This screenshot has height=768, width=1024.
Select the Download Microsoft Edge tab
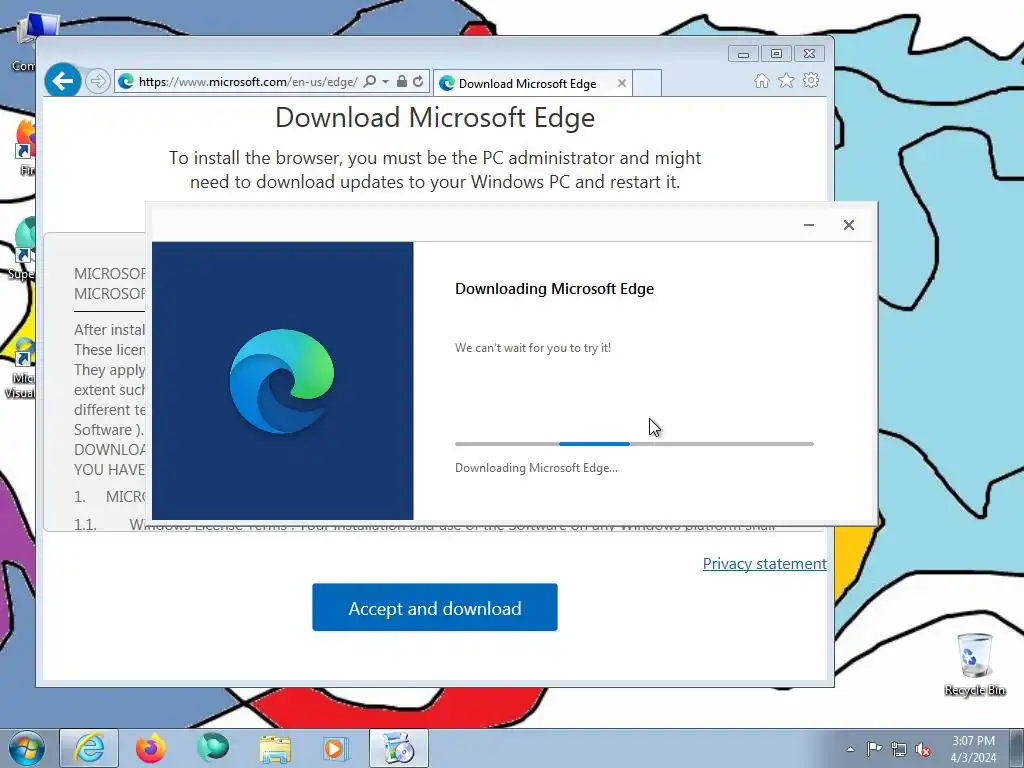(532, 83)
